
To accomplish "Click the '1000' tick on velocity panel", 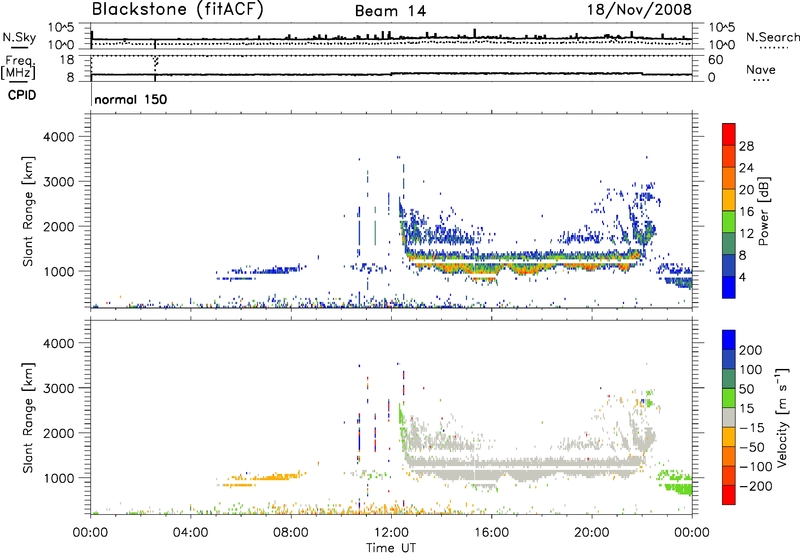I will (x=58, y=478).
